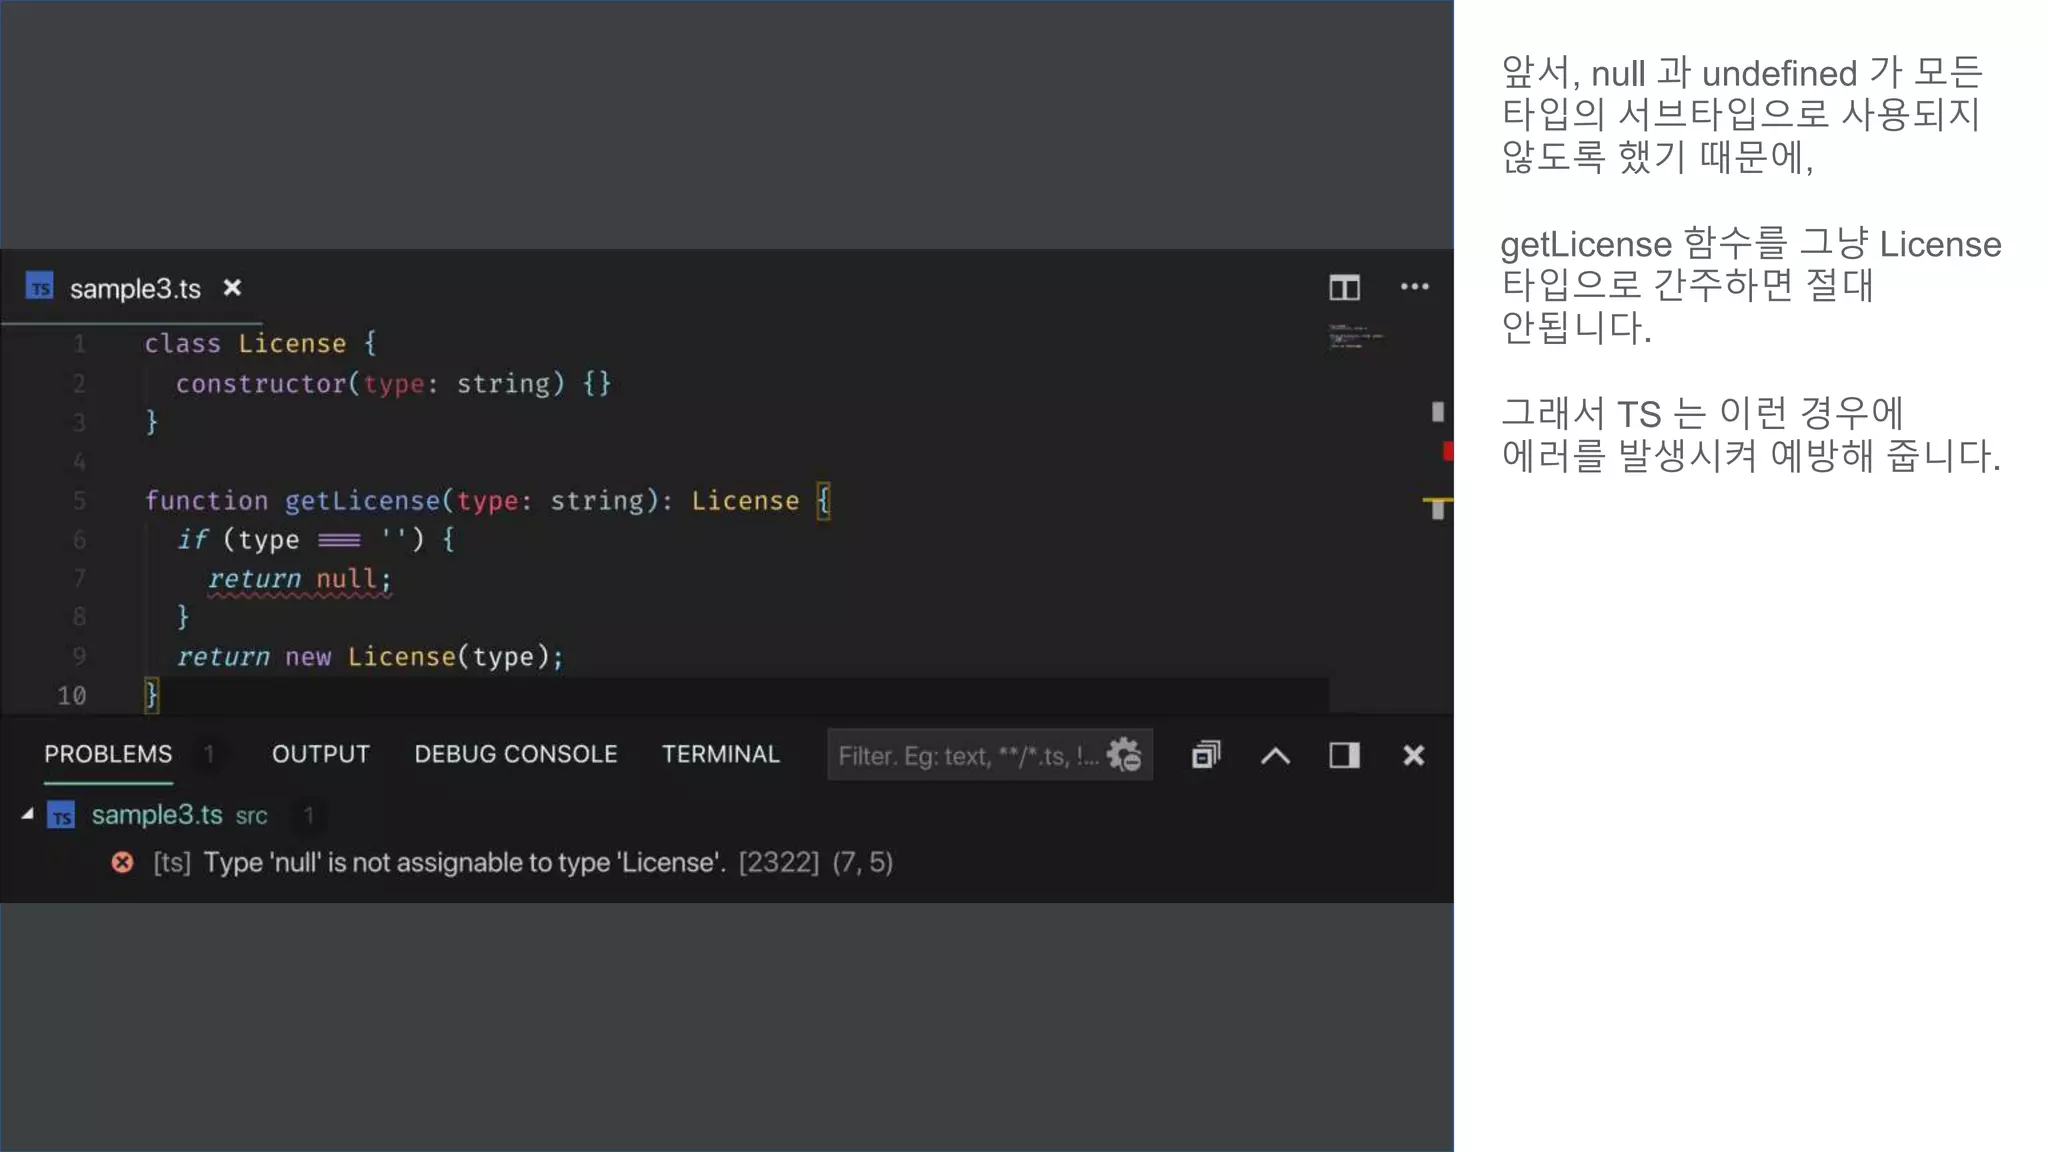Click the problems count badge next to PROBLEMS
Screen dimensions: 2048x1152
click(209, 754)
